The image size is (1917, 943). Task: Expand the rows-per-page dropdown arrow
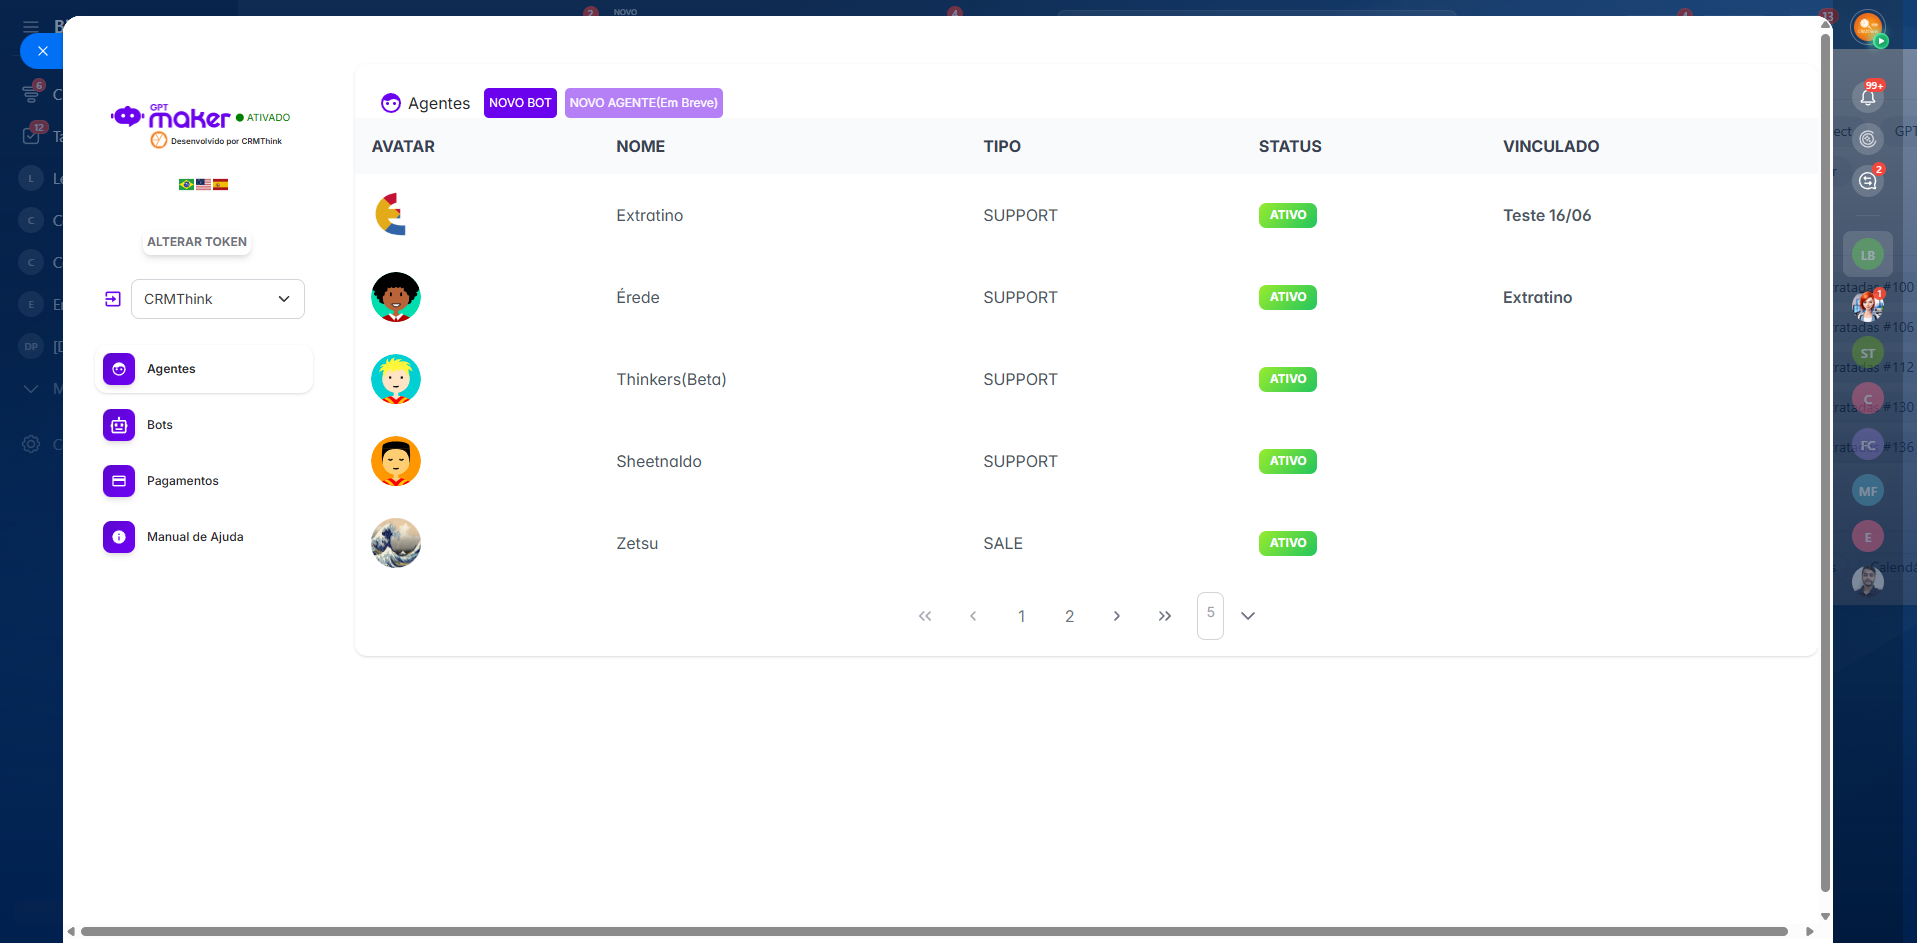coord(1247,616)
